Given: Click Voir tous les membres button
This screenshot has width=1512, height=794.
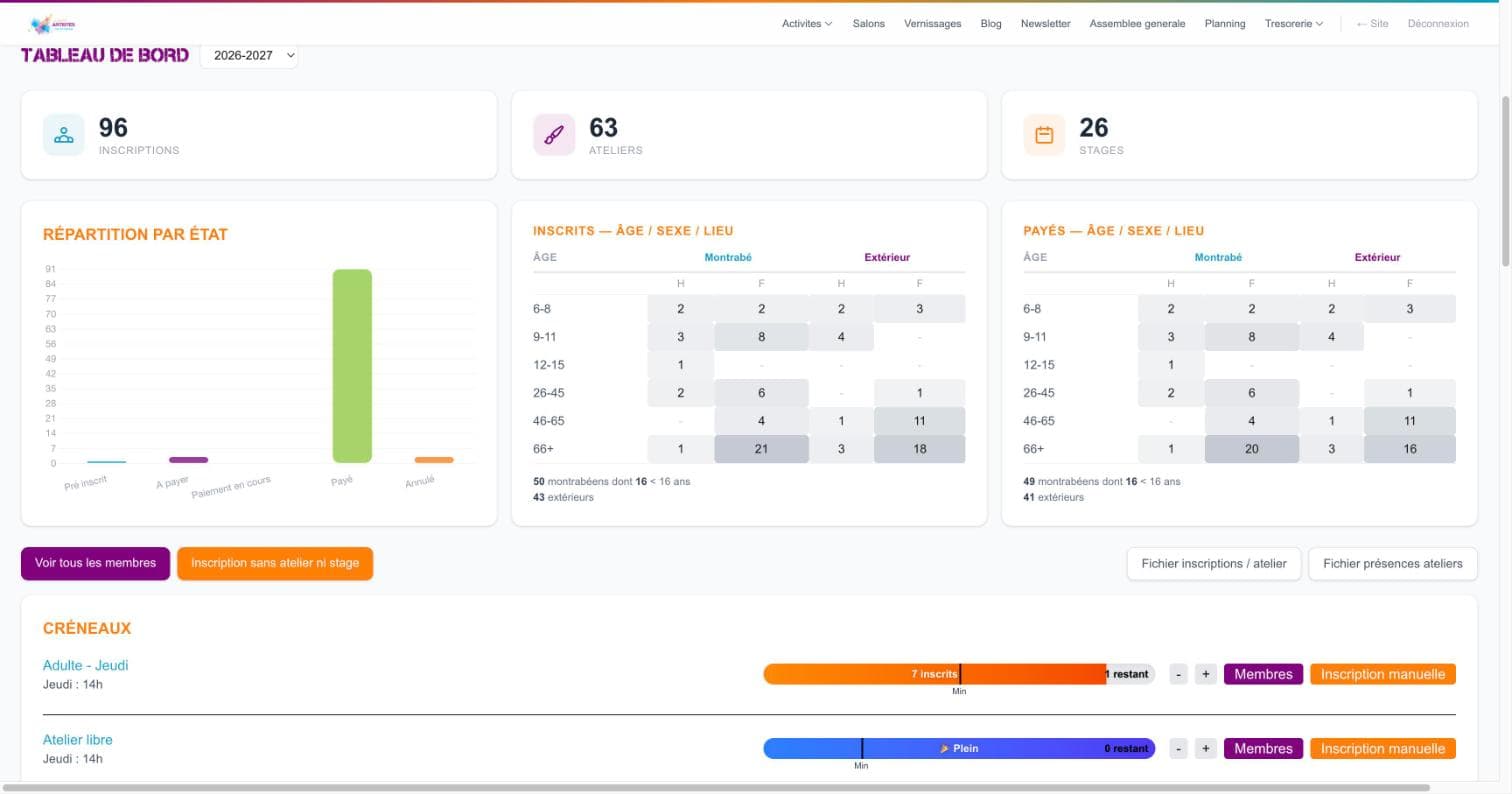Looking at the screenshot, I should point(95,563).
